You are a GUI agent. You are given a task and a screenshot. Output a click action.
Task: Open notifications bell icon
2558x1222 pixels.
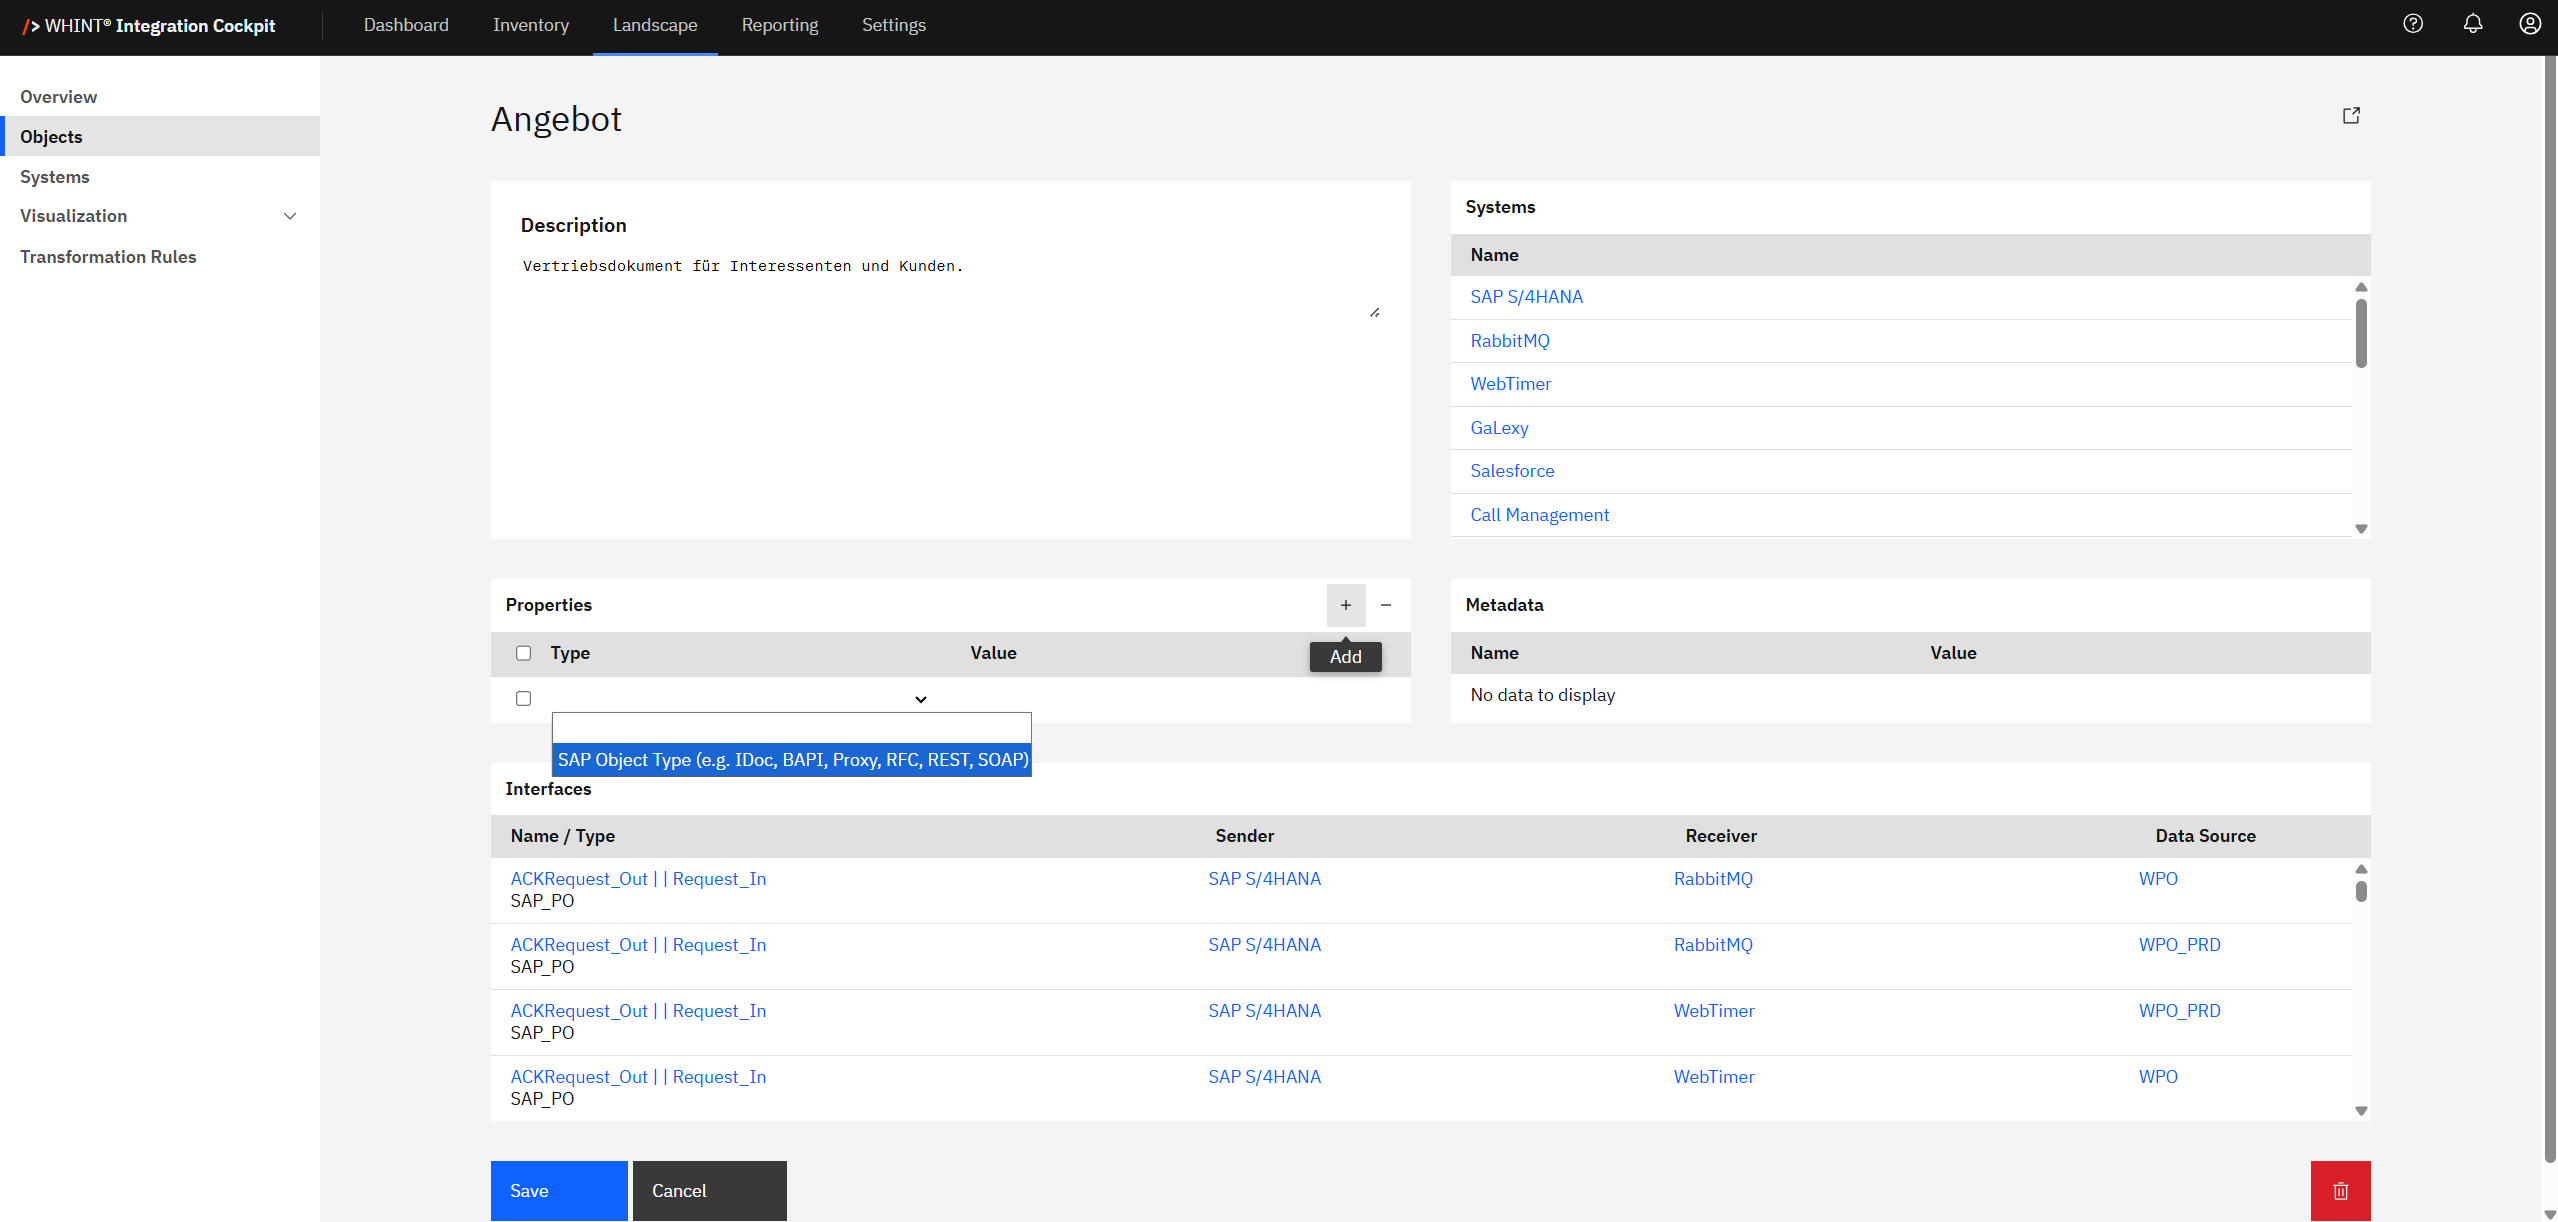(x=2472, y=24)
